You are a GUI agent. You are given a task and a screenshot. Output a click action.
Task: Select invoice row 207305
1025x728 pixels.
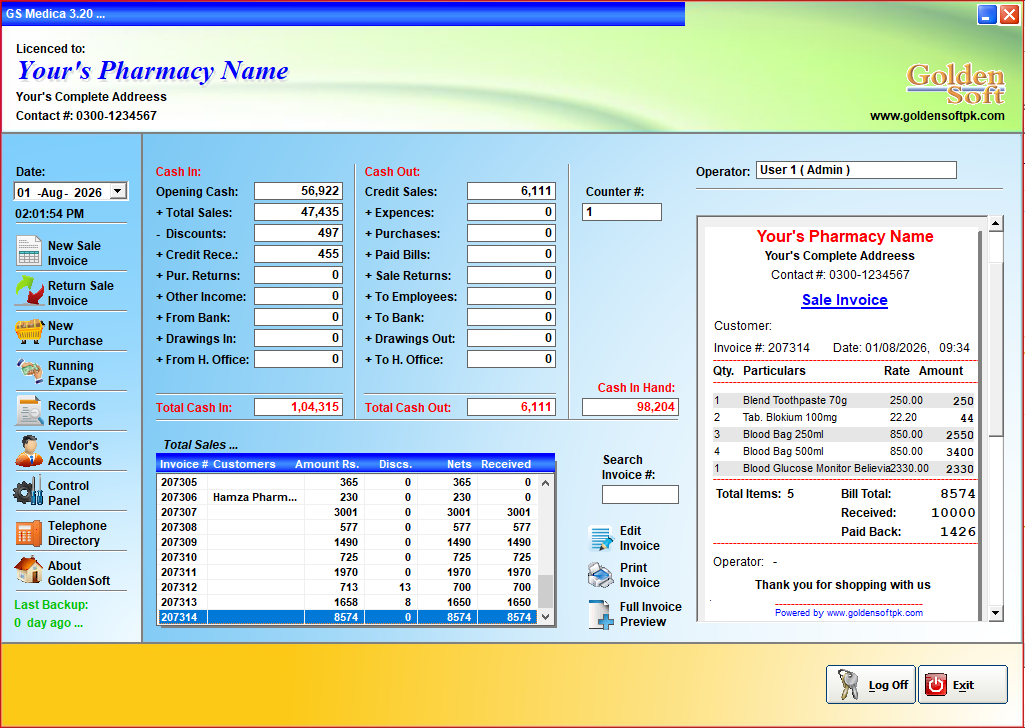coord(348,482)
